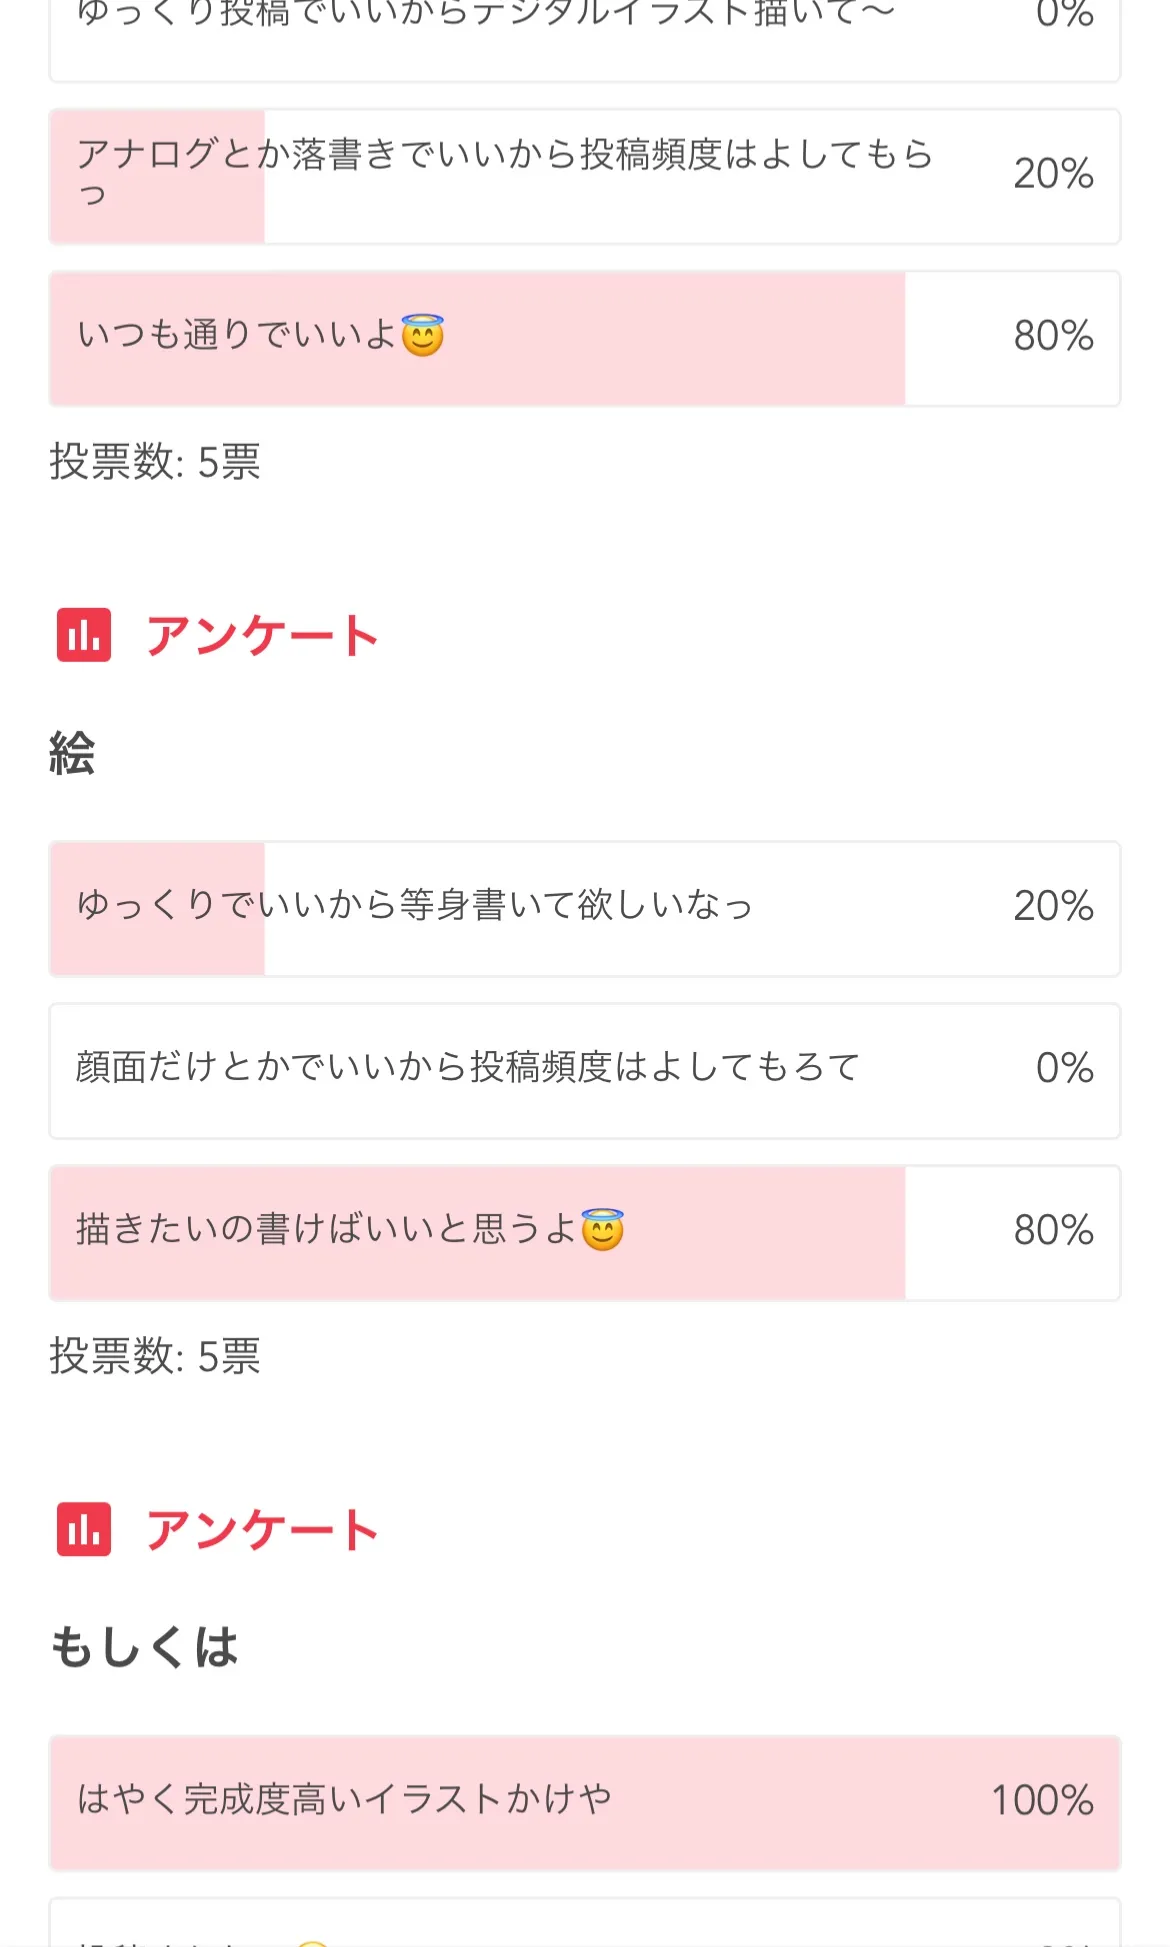This screenshot has width=1170, height=1947.
Task: Click the 絵 poll title
Action: coord(72,753)
